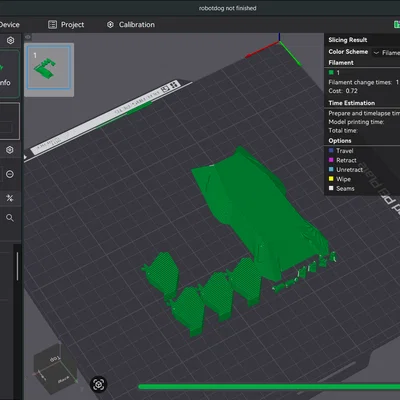Click the green horizontal layer slider bar
The image size is (400, 400).
tap(269, 387)
